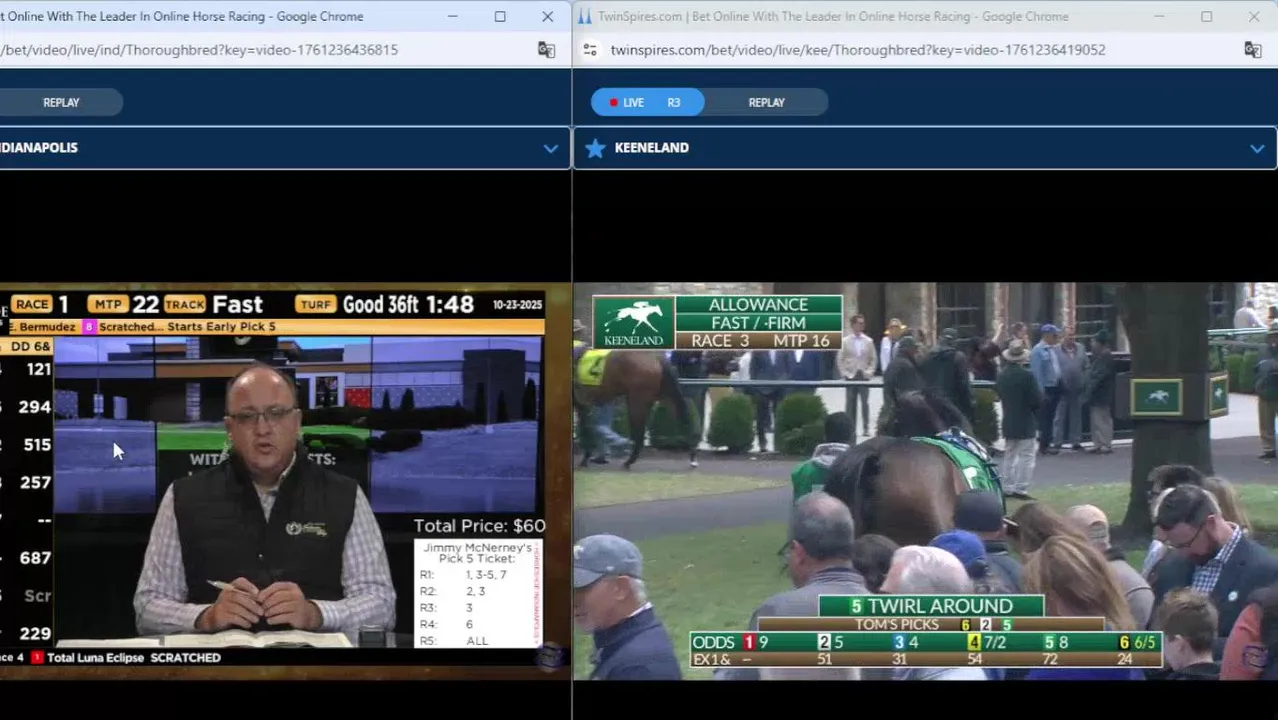
Task: Maximize the left Chrome window
Action: 500,16
